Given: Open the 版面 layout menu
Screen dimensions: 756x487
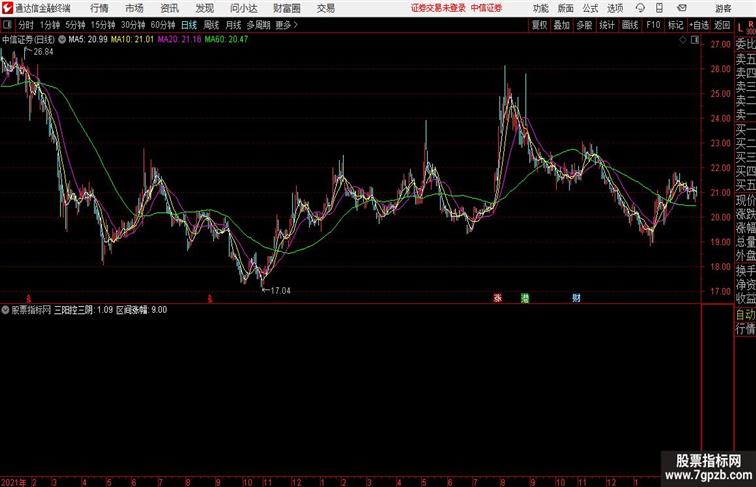Looking at the screenshot, I should [x=566, y=8].
